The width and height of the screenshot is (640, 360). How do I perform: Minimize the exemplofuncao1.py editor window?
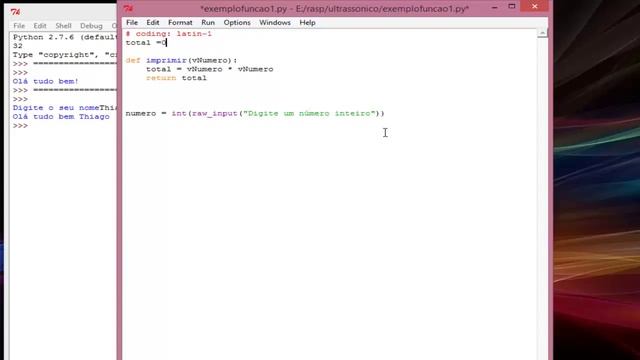(494, 7)
